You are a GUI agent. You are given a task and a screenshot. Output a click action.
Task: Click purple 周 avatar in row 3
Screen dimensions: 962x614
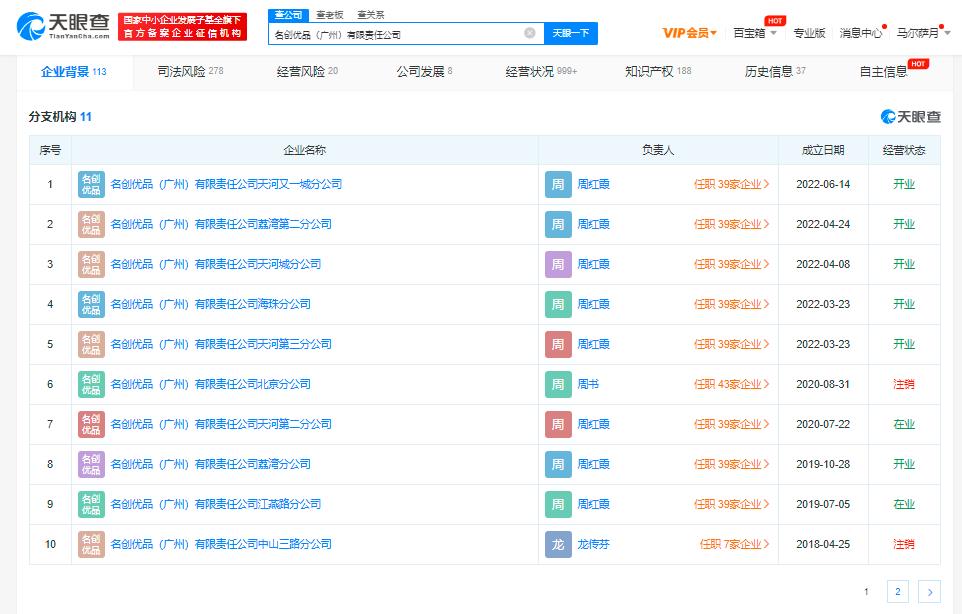click(558, 264)
